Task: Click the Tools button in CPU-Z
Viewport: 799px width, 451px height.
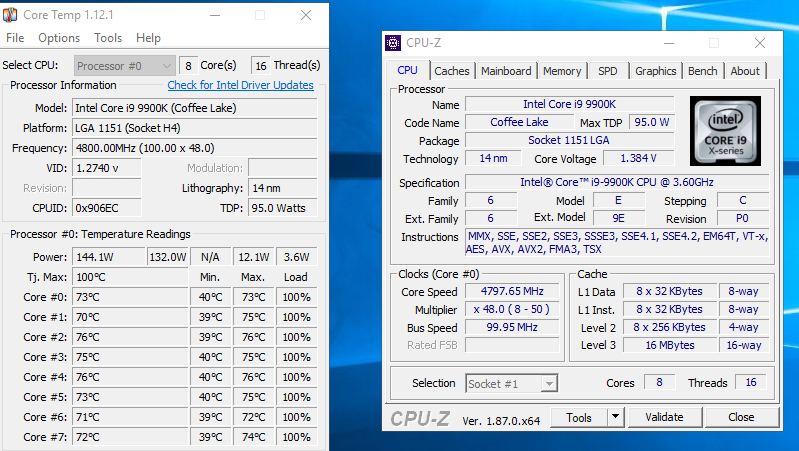Action: tap(579, 417)
